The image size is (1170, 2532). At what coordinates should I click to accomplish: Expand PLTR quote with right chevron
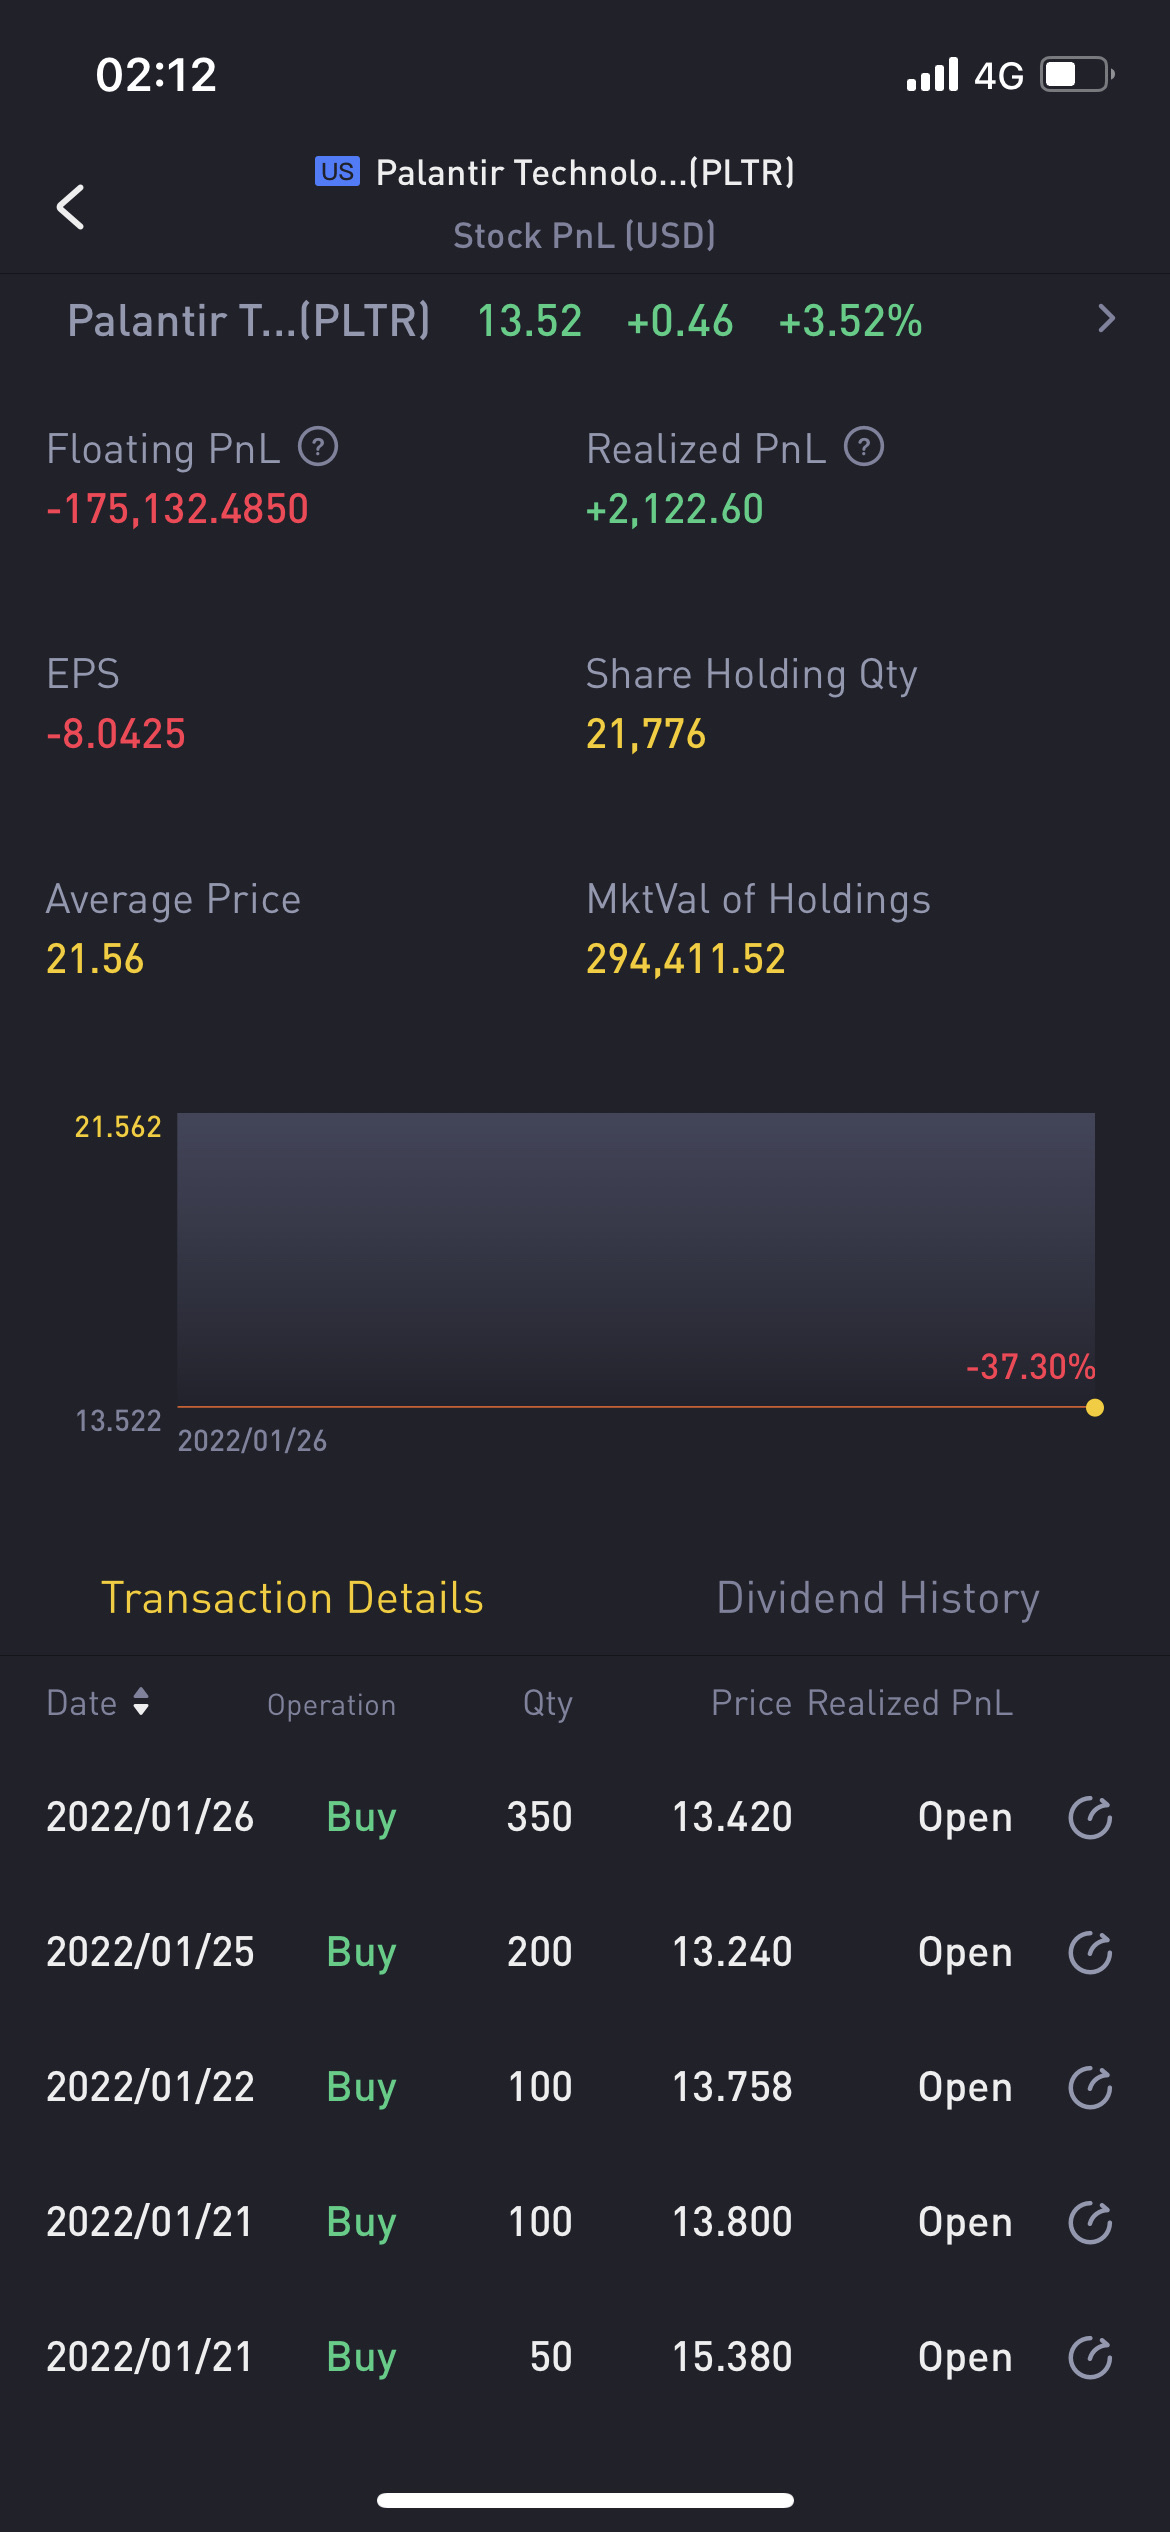click(1105, 319)
